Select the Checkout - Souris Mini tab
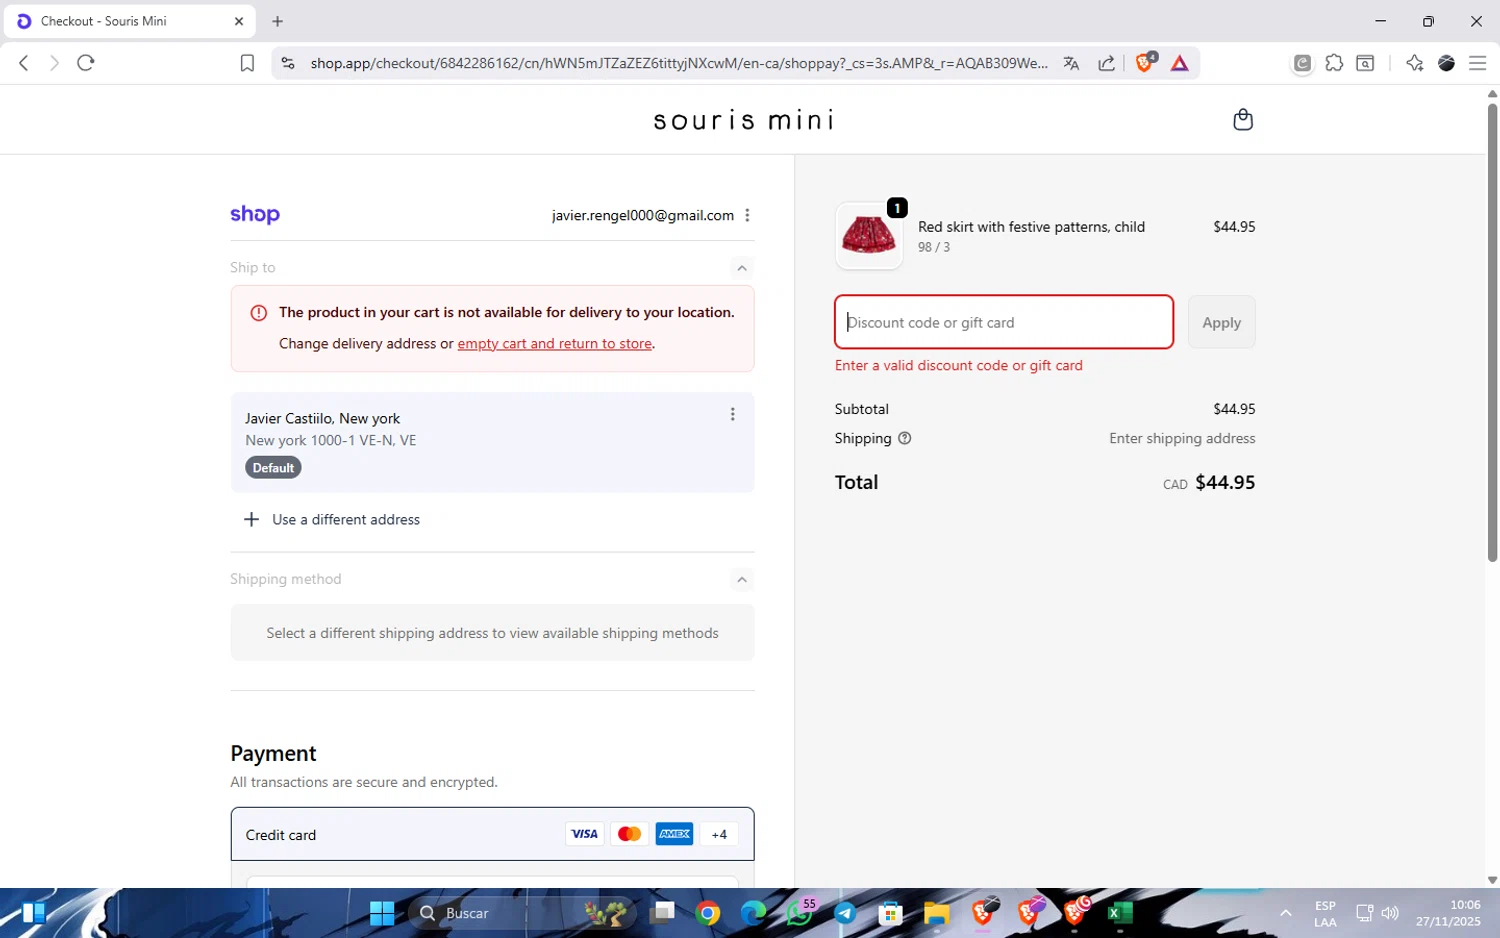This screenshot has height=938, width=1500. tap(128, 21)
